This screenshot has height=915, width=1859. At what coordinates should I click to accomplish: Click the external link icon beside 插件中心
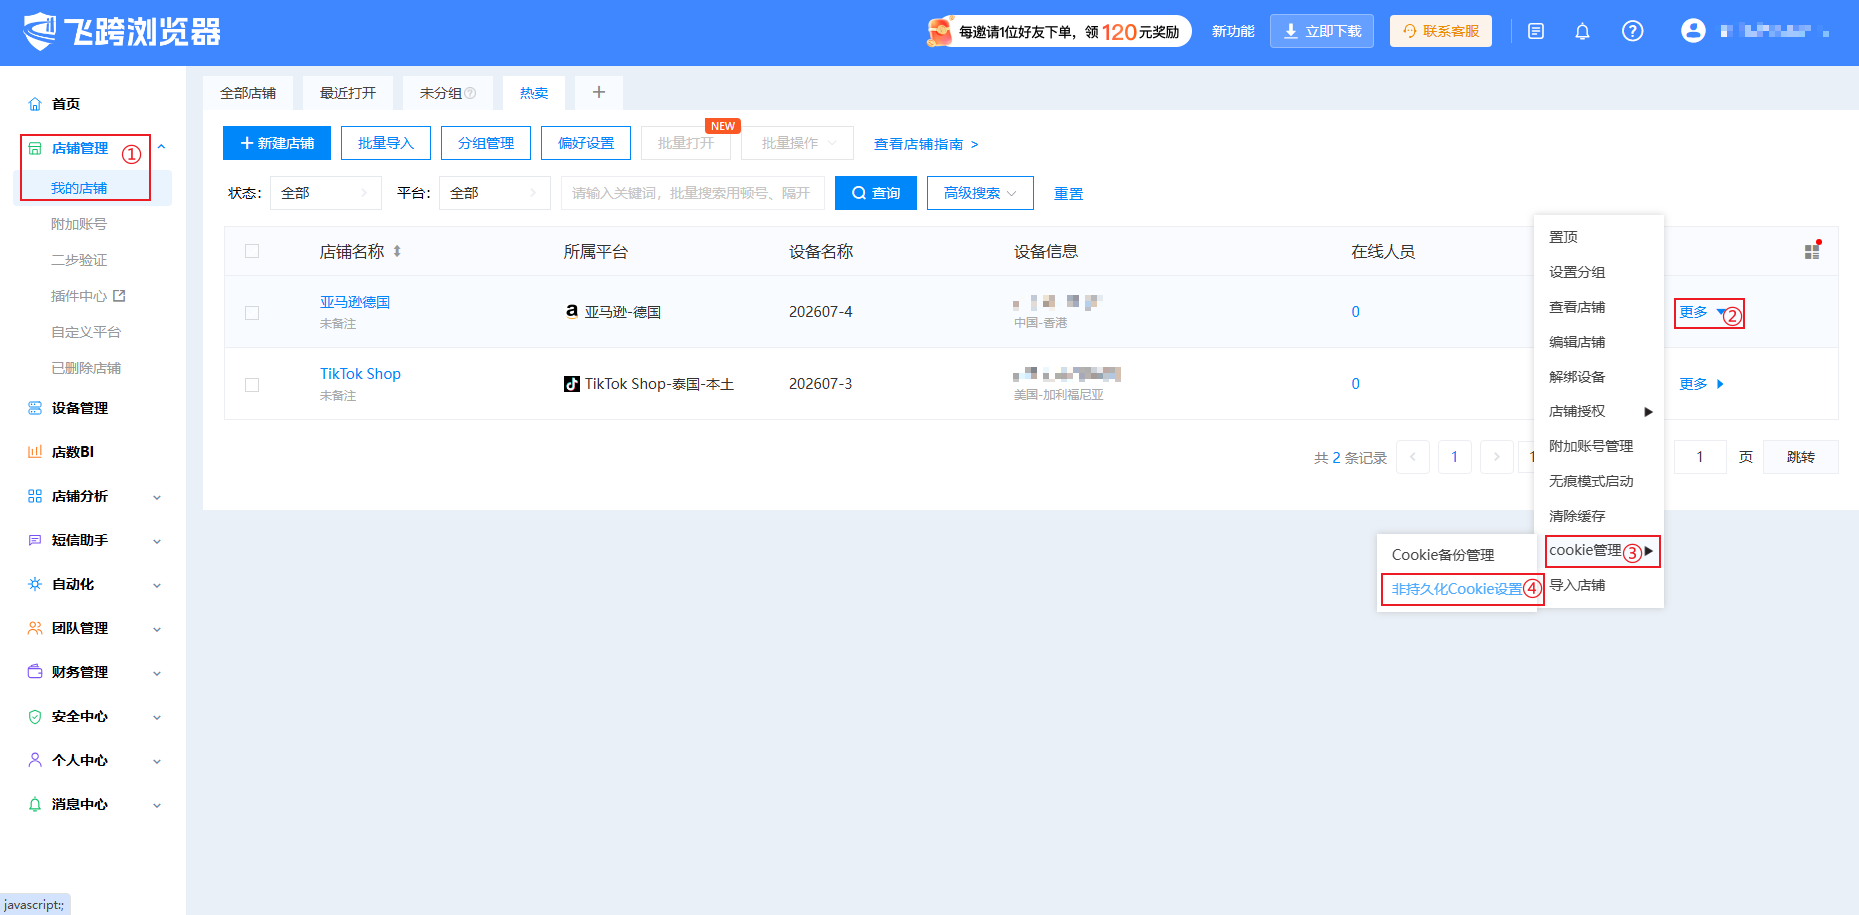[120, 296]
